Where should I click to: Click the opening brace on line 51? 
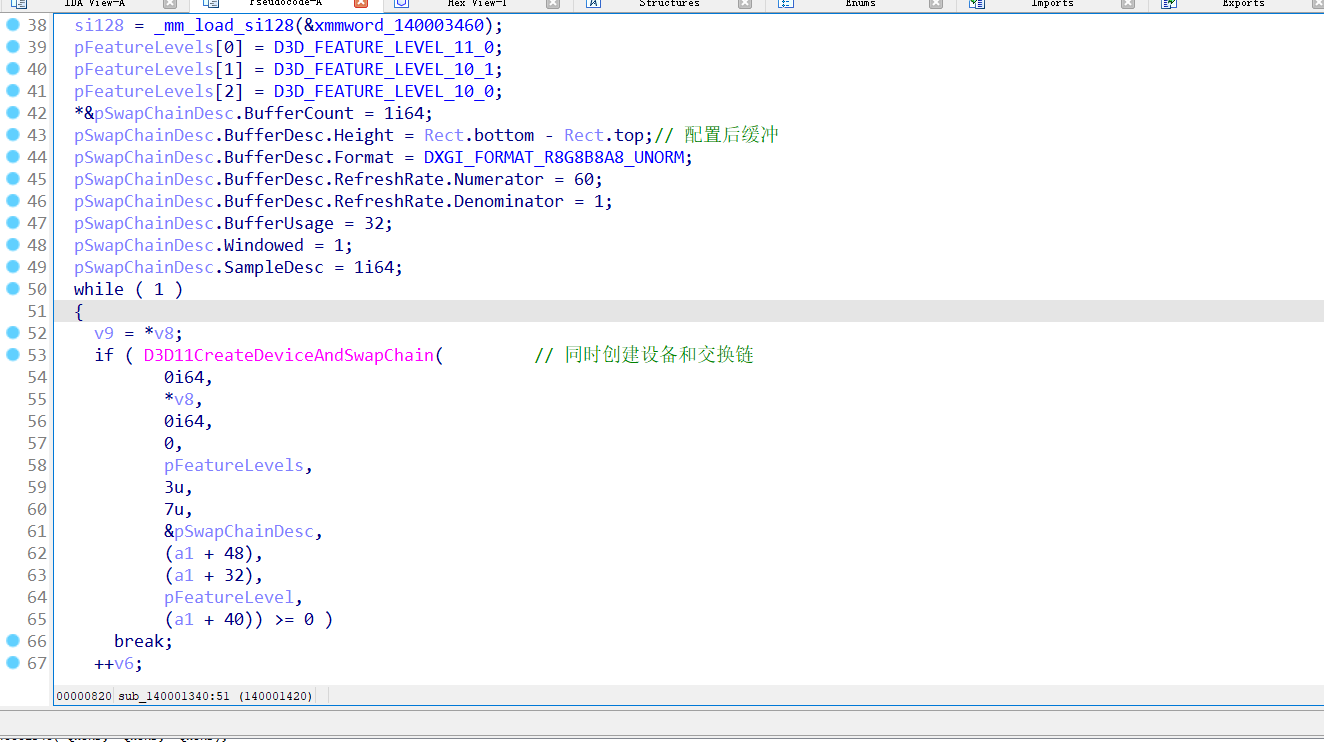click(79, 311)
